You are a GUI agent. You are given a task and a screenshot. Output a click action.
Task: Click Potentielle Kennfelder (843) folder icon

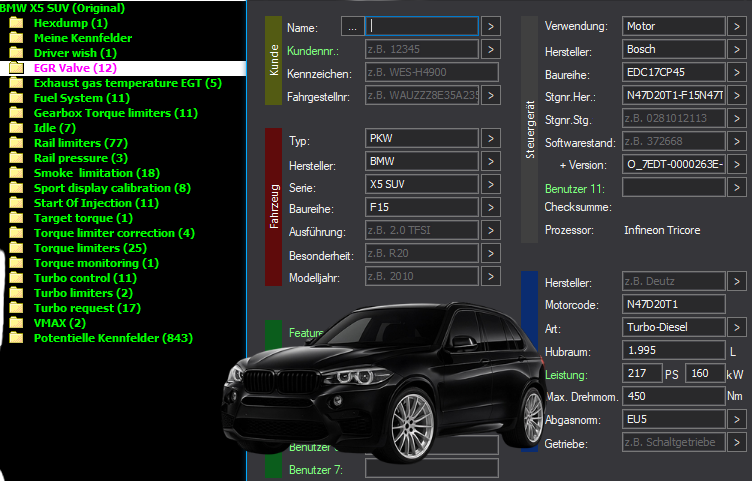click(x=16, y=338)
